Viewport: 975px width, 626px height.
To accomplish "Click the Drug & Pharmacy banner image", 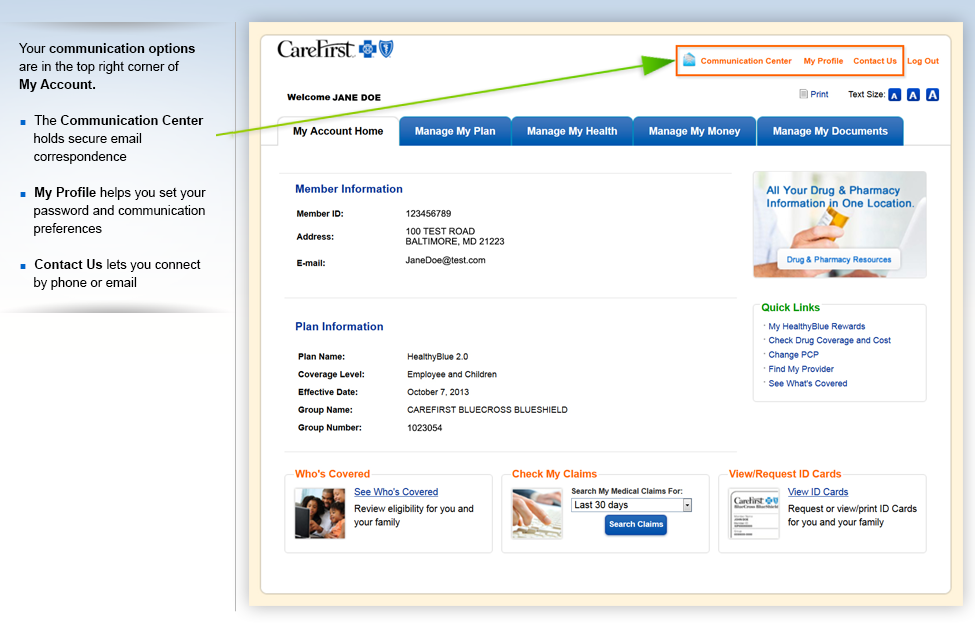I will [x=839, y=224].
